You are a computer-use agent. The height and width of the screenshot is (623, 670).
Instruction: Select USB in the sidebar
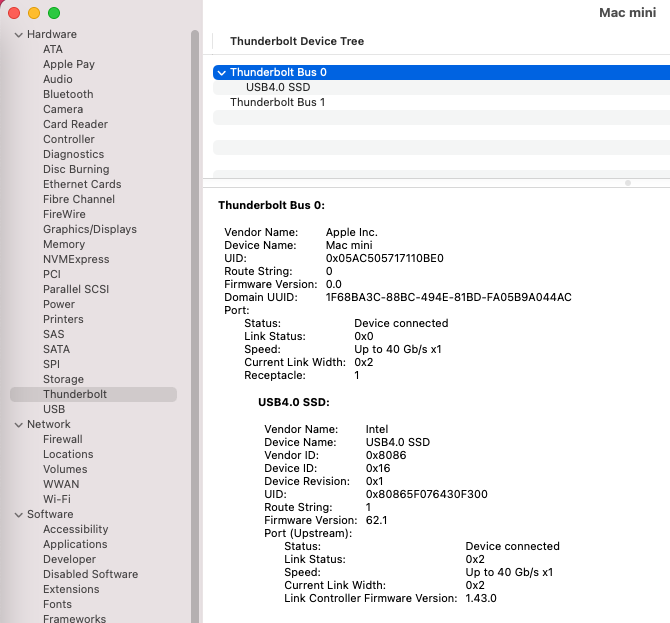coord(54,409)
